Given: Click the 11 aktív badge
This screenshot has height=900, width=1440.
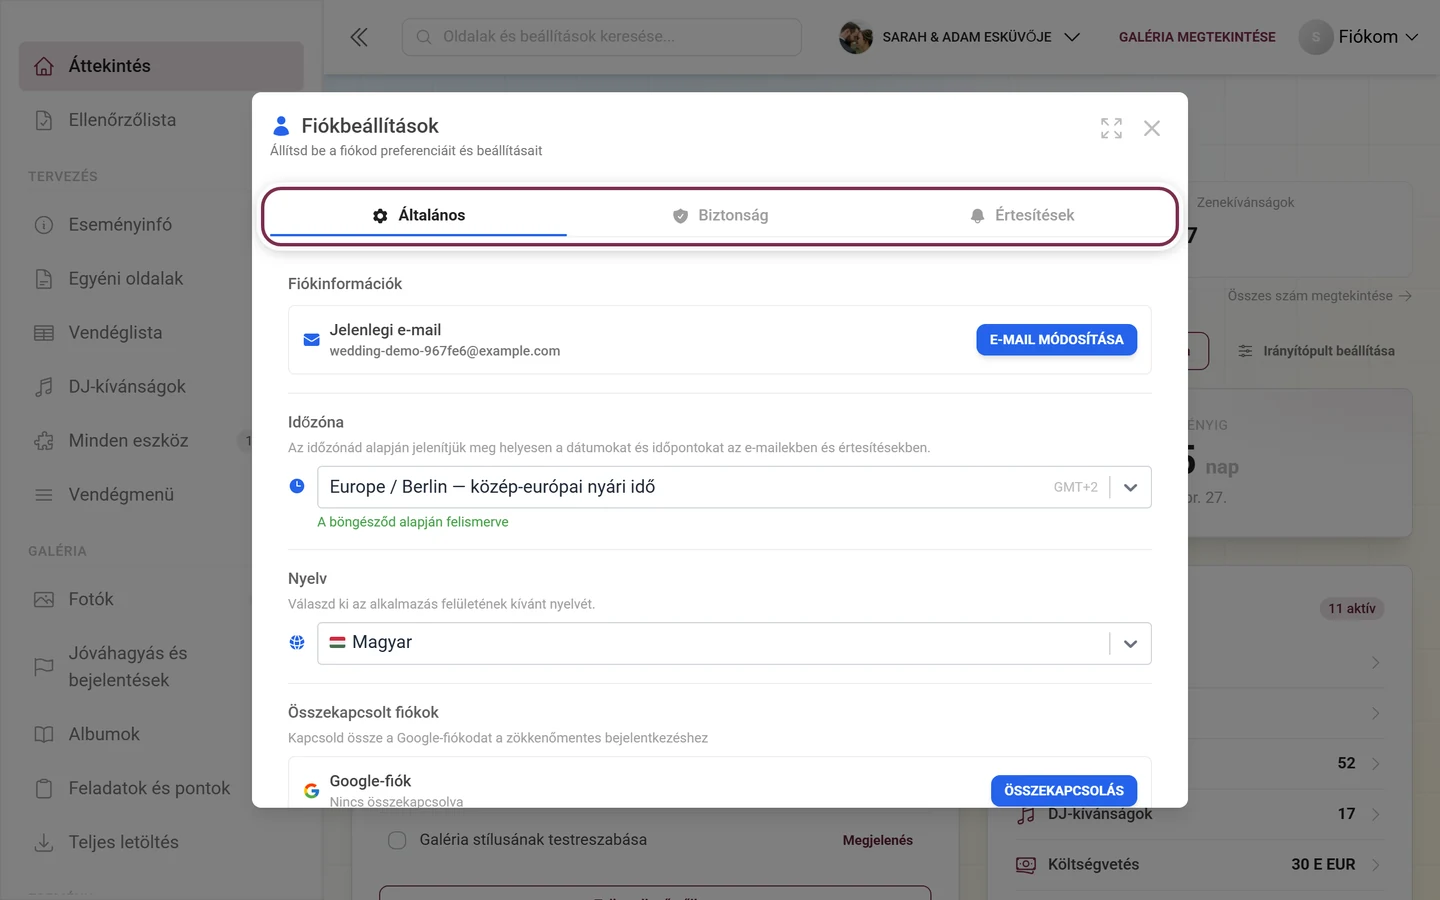Looking at the screenshot, I should click(1352, 608).
